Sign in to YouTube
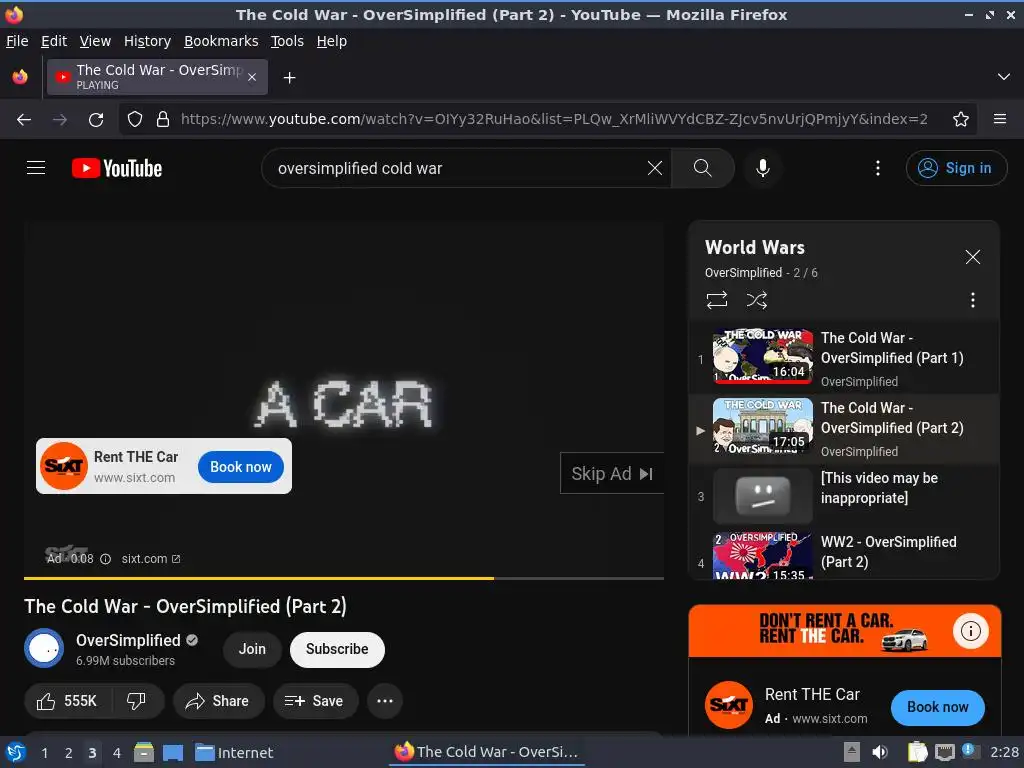 [x=955, y=168]
